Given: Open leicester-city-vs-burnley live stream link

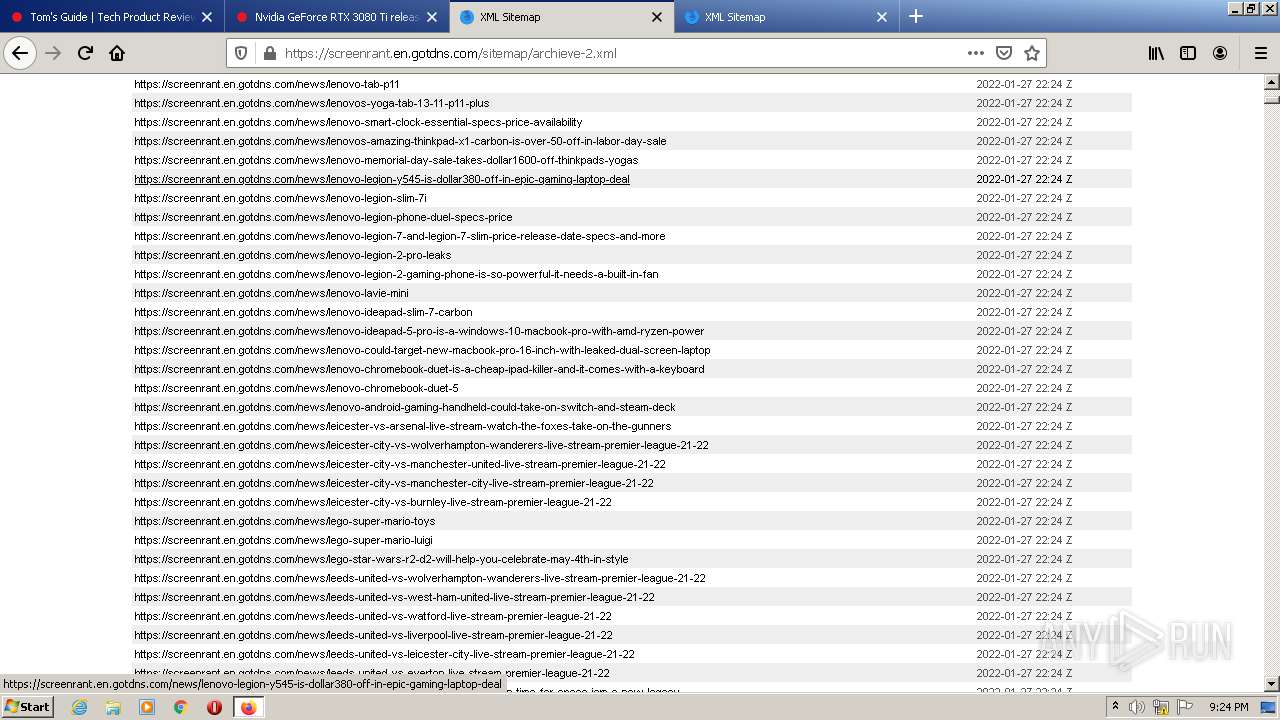Looking at the screenshot, I should coord(373,502).
